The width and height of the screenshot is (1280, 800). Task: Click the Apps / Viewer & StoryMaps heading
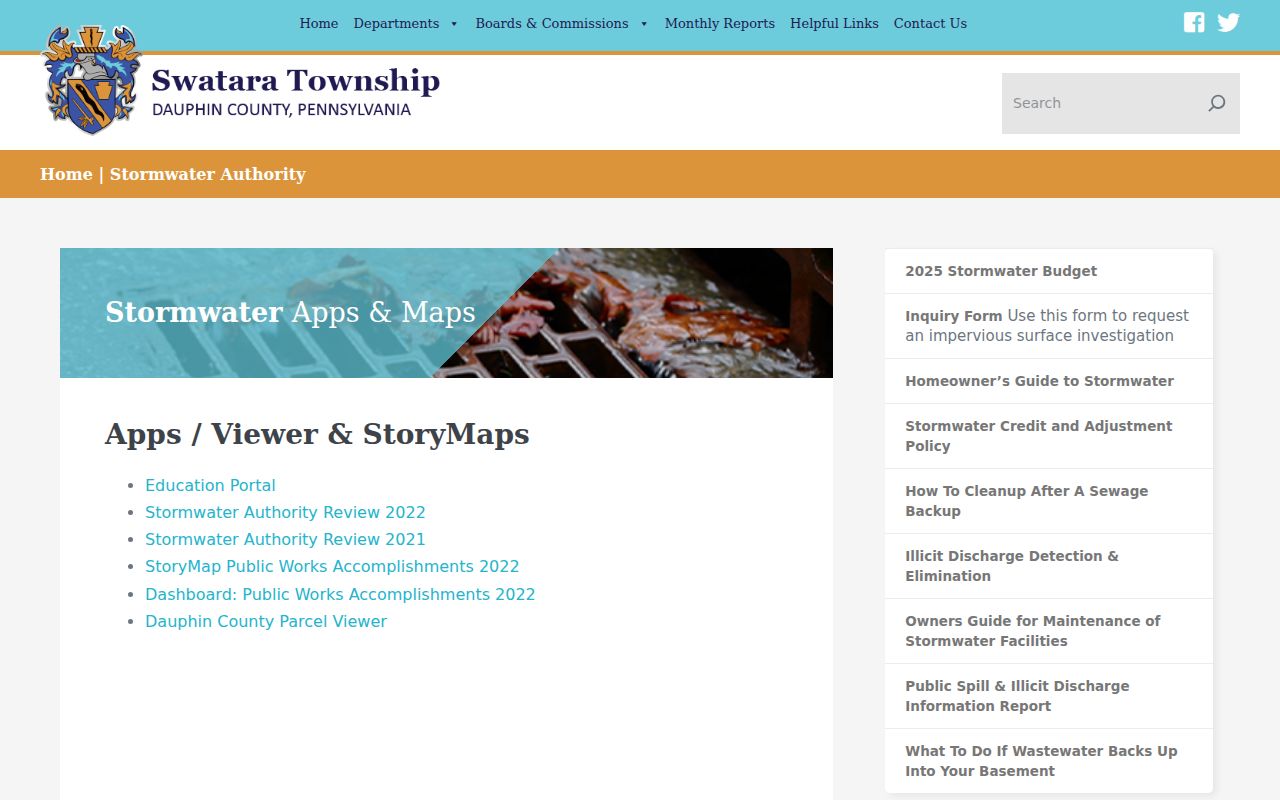click(317, 434)
